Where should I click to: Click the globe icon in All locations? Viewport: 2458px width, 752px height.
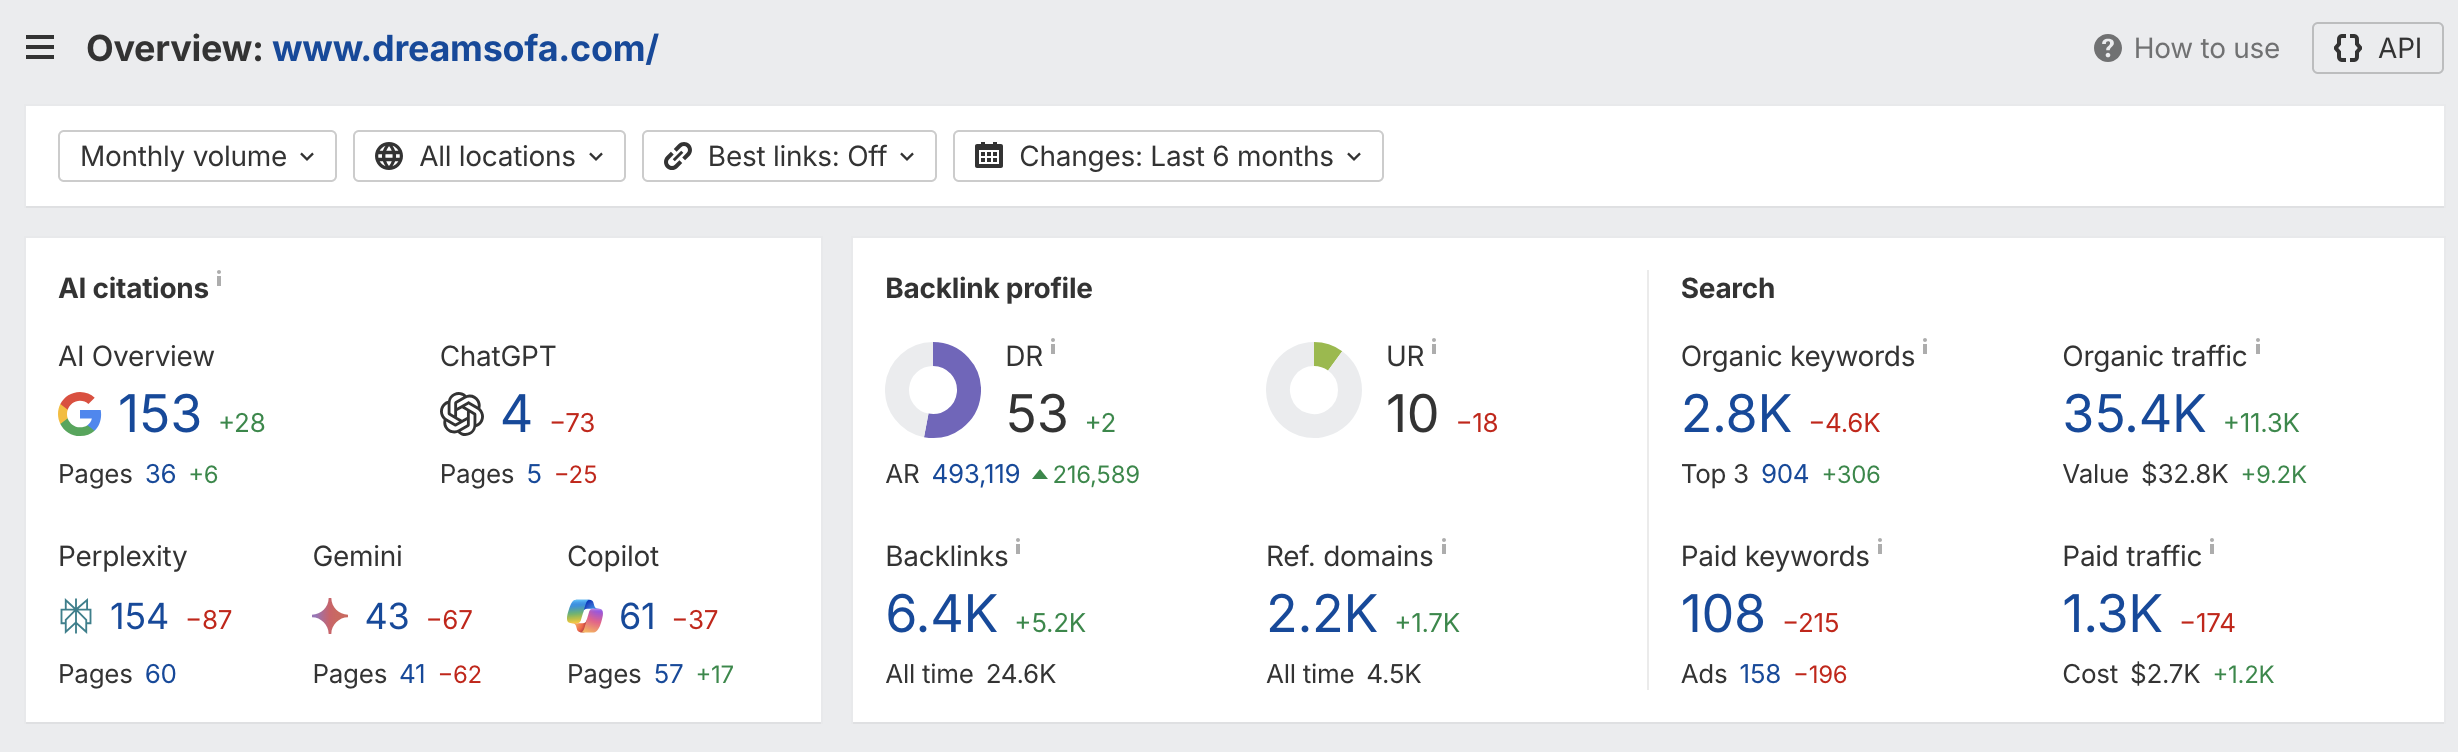click(389, 156)
